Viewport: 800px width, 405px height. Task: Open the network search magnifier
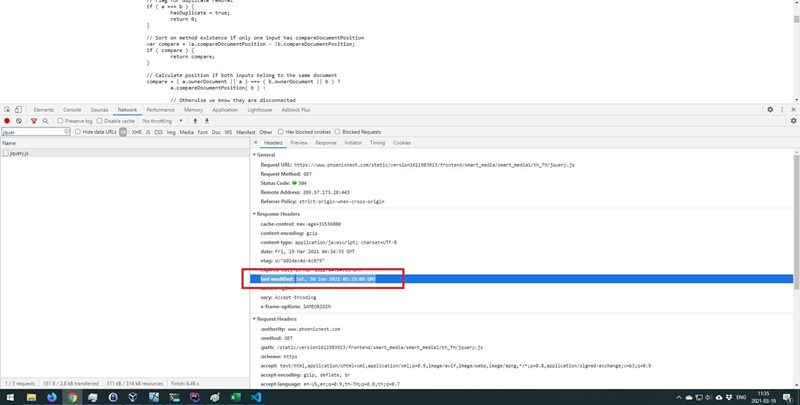(45, 121)
